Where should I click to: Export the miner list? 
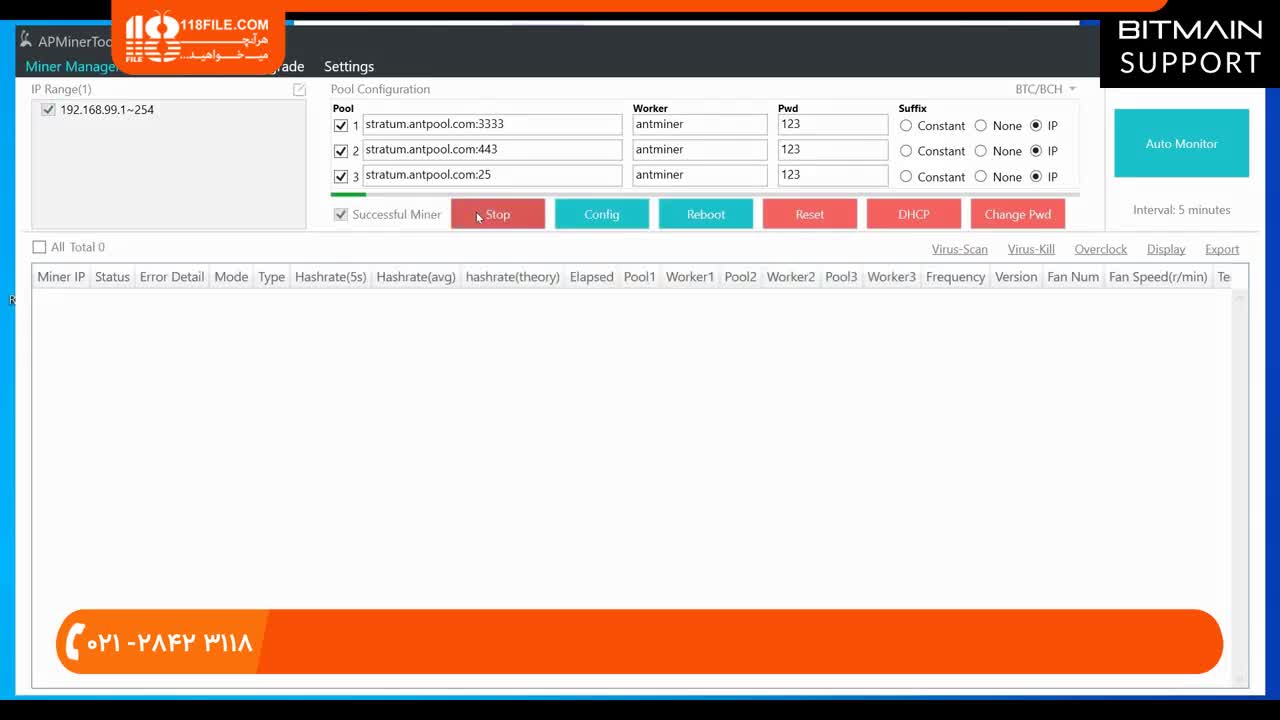[x=1222, y=249]
